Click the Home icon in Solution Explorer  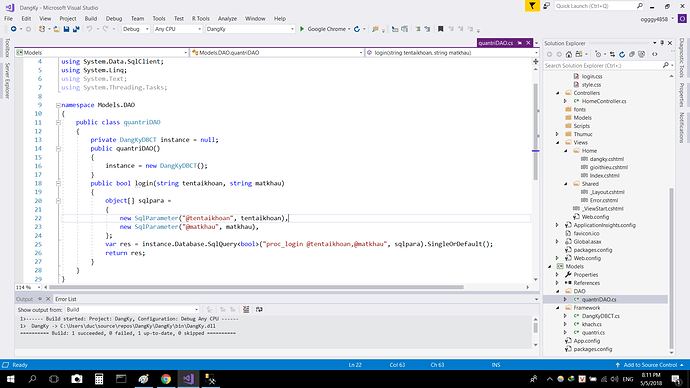coord(569,55)
